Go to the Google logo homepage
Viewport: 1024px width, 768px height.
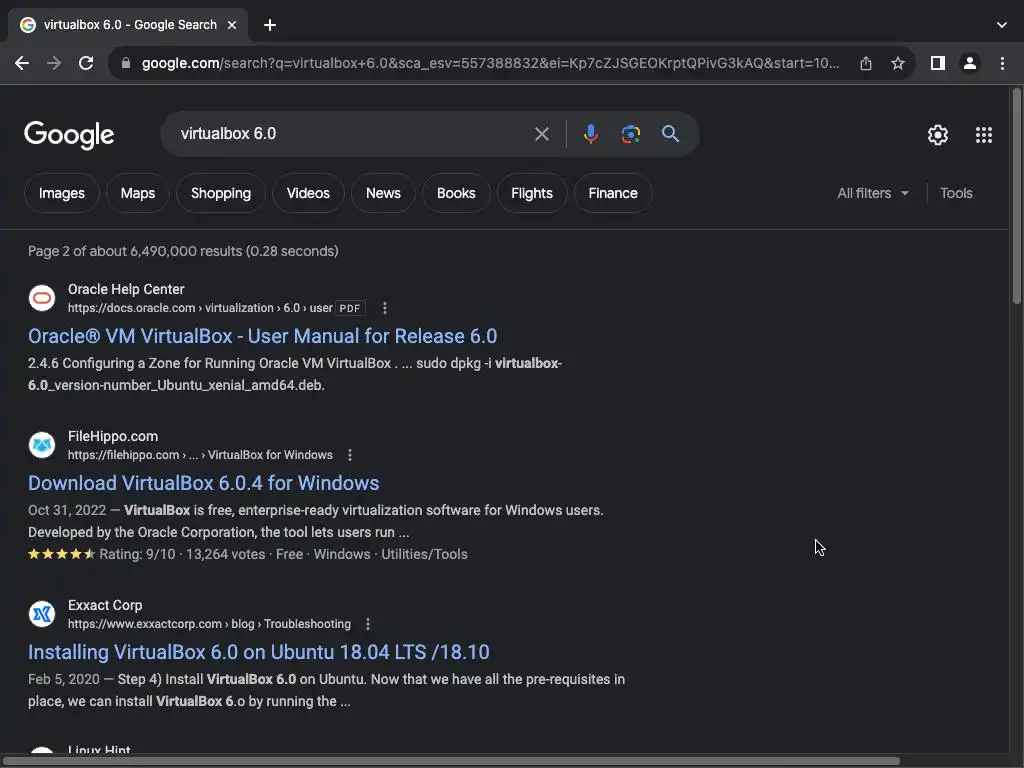(69, 135)
